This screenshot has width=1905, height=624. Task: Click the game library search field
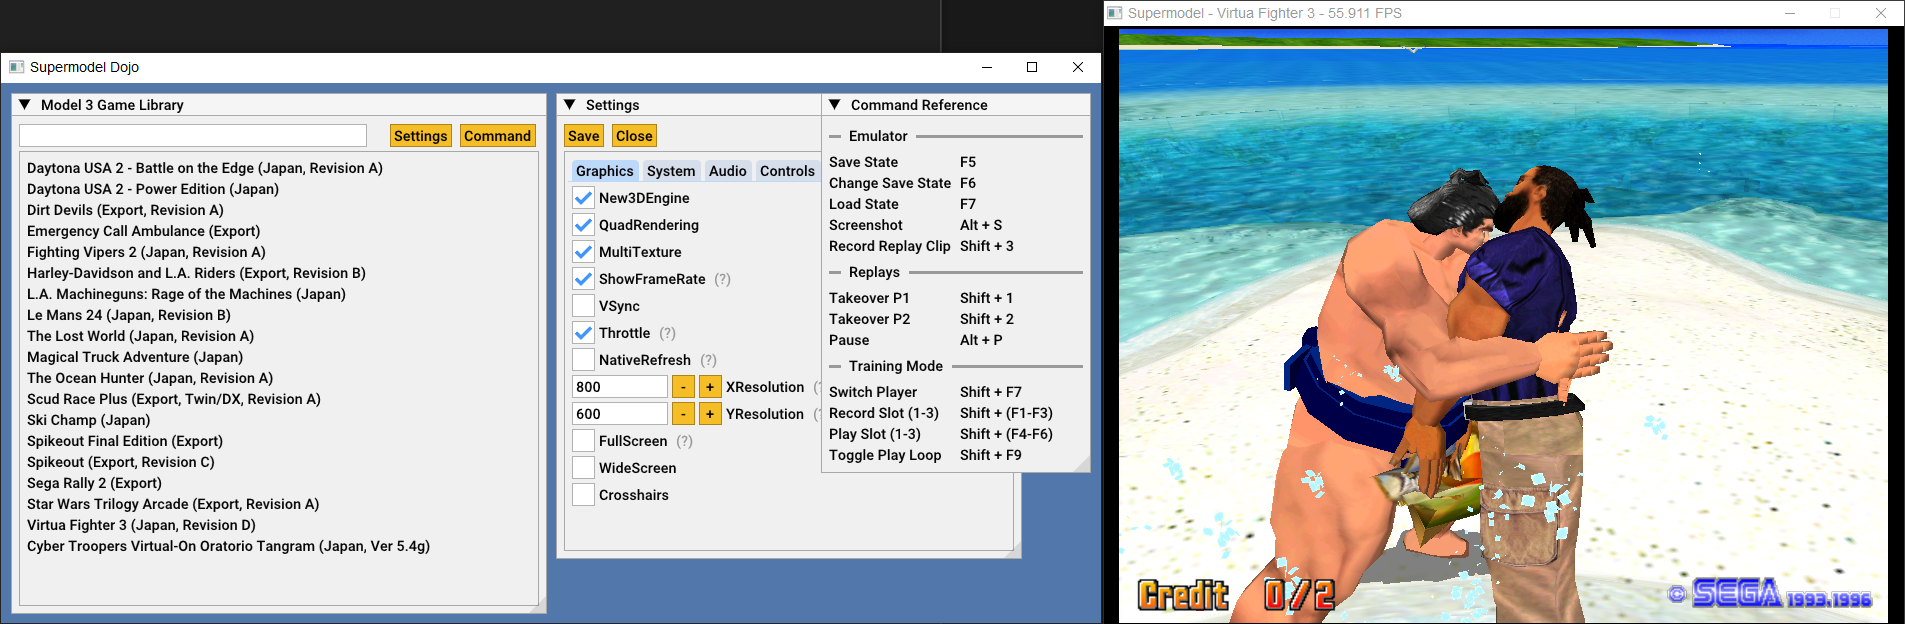193,136
